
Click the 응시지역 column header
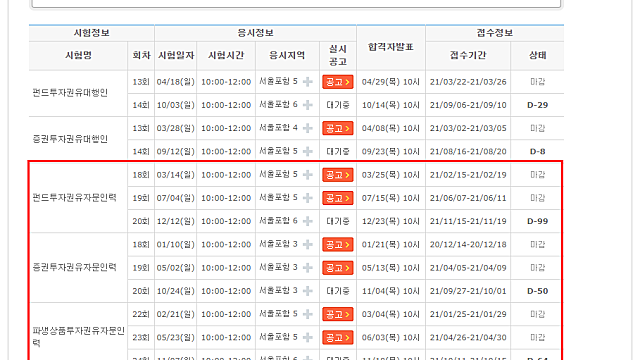tap(287, 56)
